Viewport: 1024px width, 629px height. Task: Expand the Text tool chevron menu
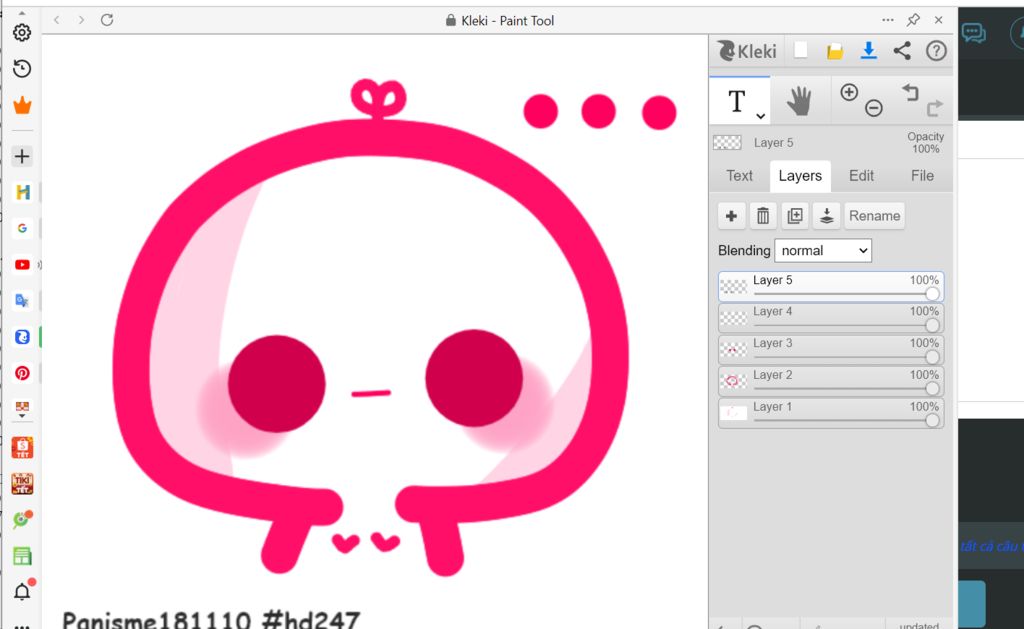761,115
